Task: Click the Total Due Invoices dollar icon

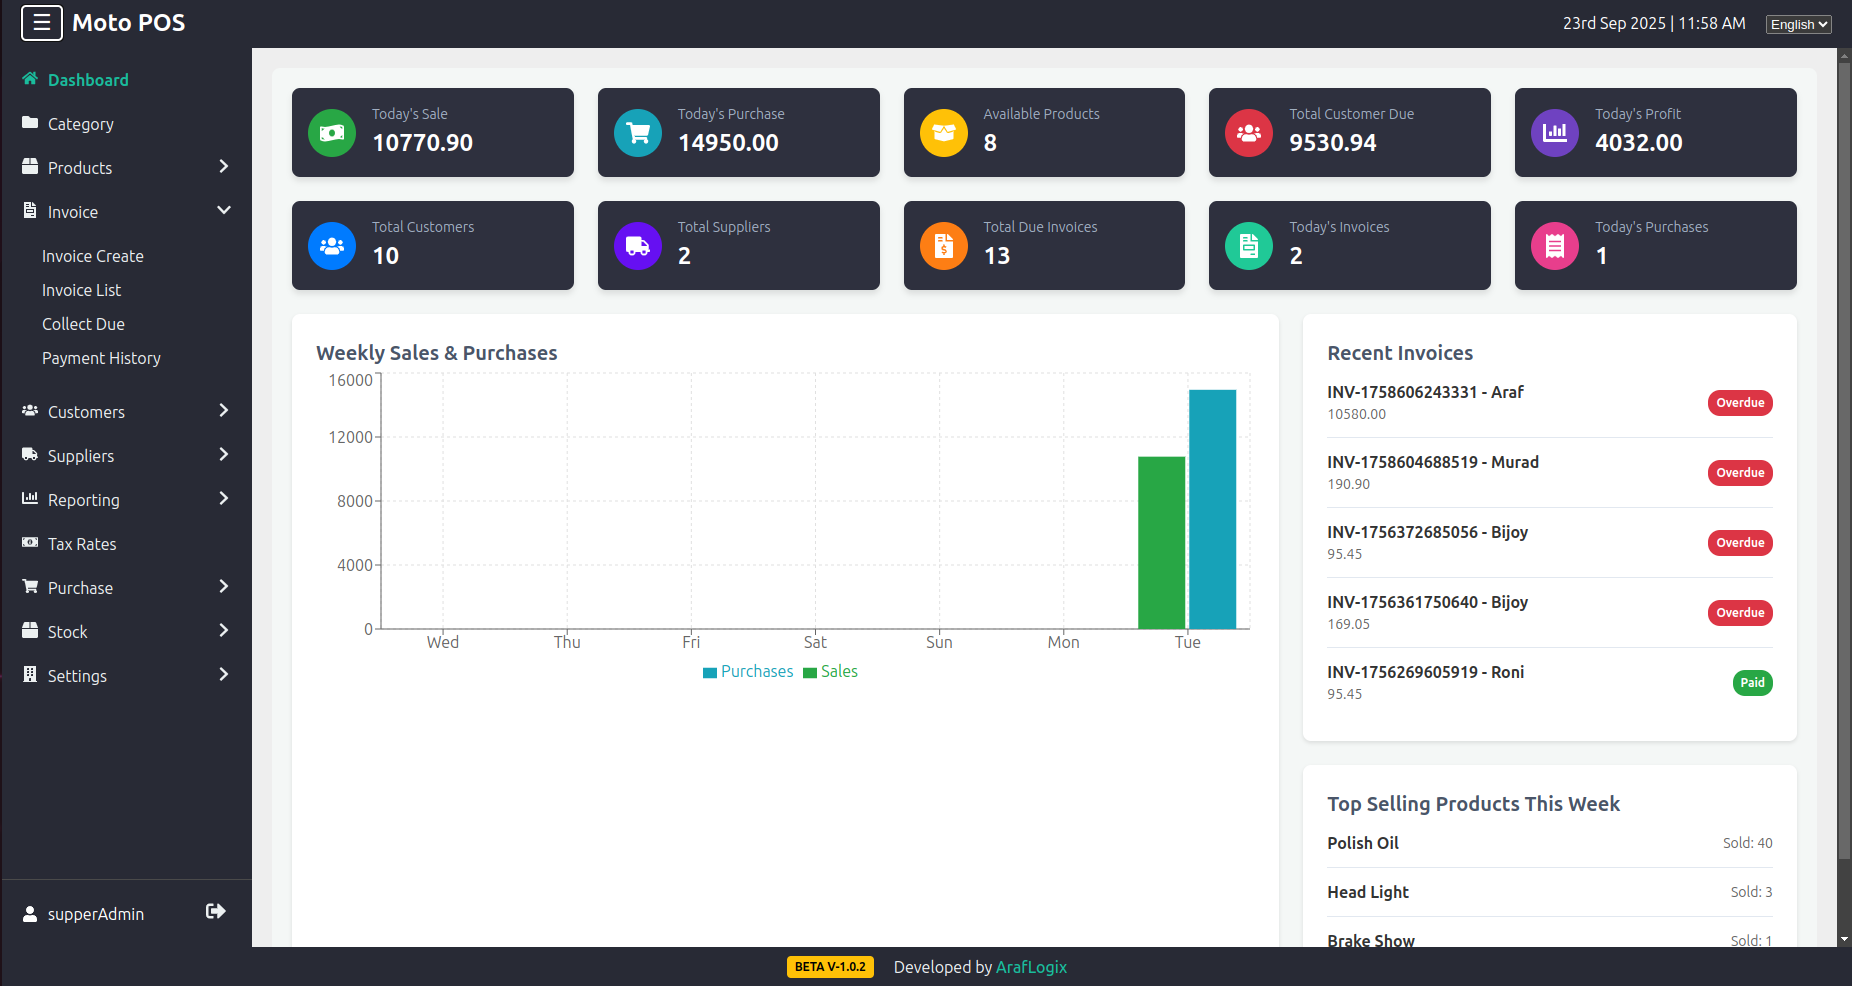Action: click(943, 245)
